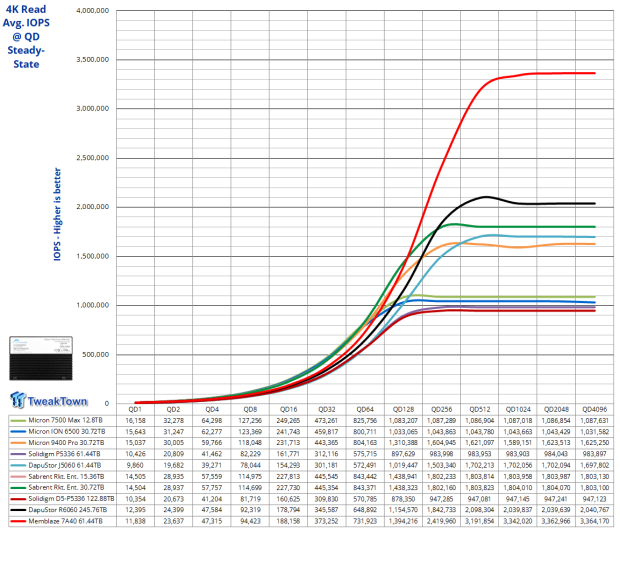This screenshot has height=568, width=620.
Task: Click the purple Solidigm P5336 61.44TB legend line
Action: (x=18, y=454)
